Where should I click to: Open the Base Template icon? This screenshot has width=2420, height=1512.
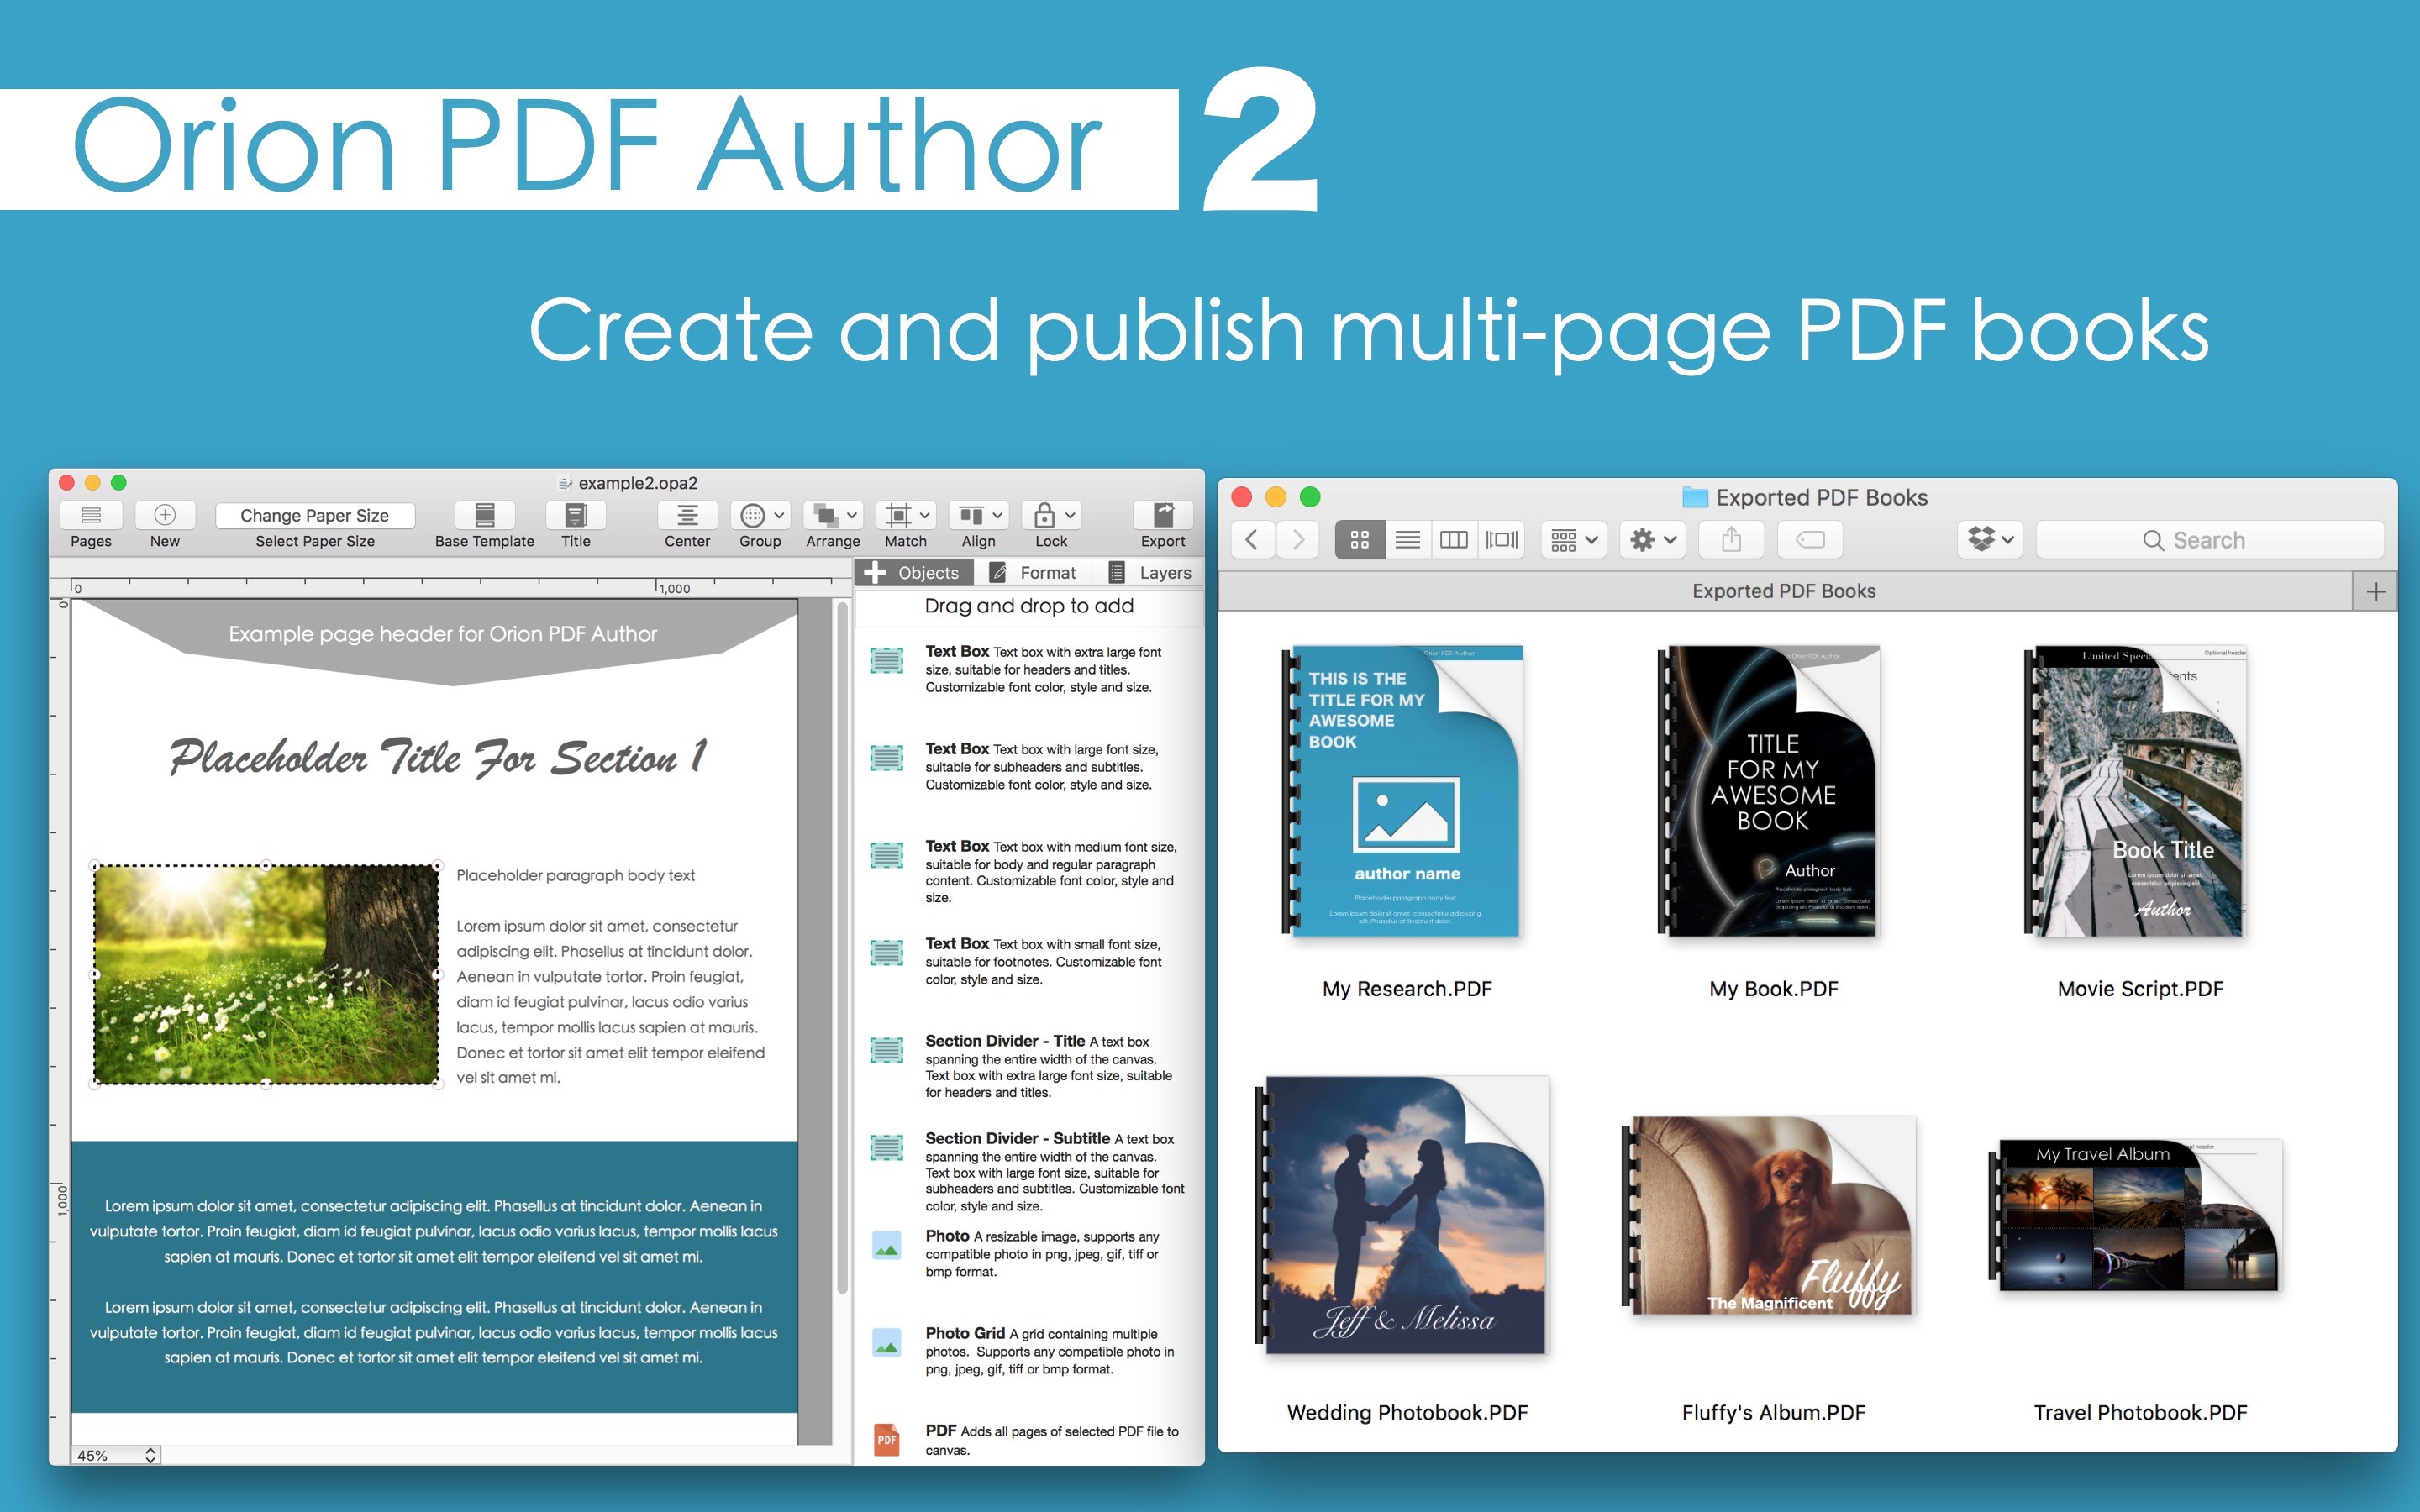(485, 515)
